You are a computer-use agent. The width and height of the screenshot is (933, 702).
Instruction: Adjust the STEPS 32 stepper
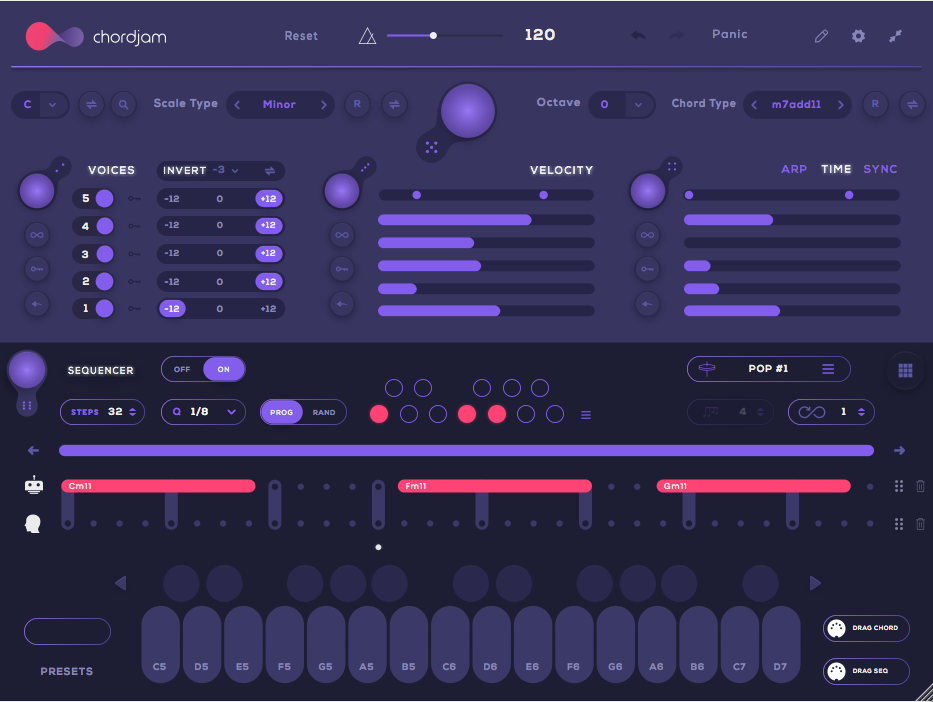(132, 412)
